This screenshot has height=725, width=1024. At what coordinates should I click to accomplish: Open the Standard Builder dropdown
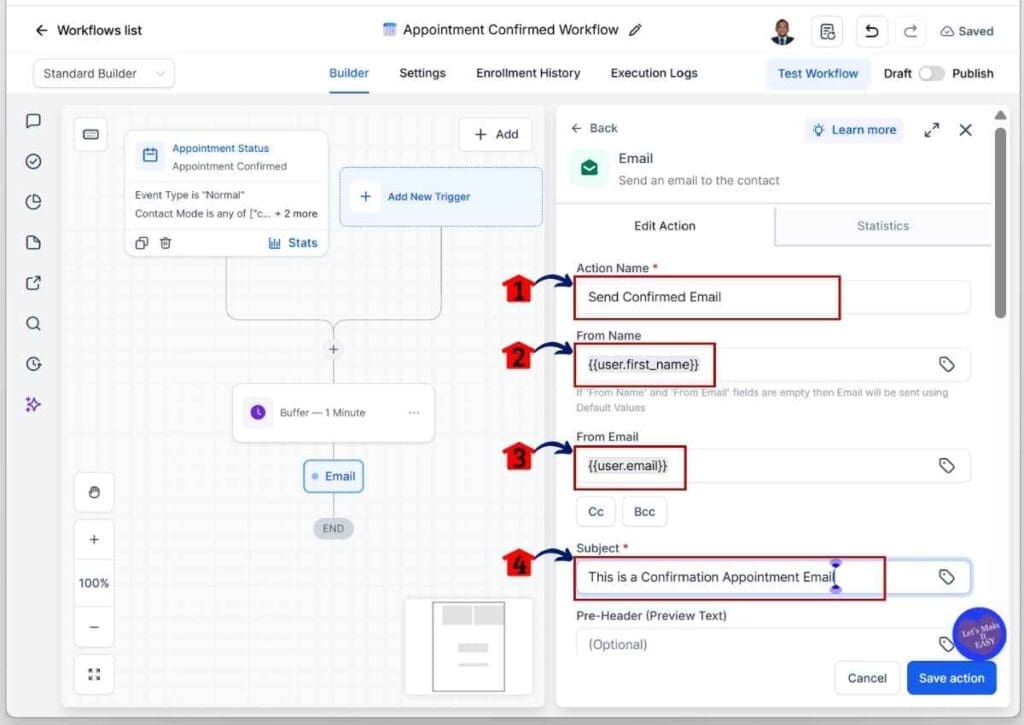[104, 74]
